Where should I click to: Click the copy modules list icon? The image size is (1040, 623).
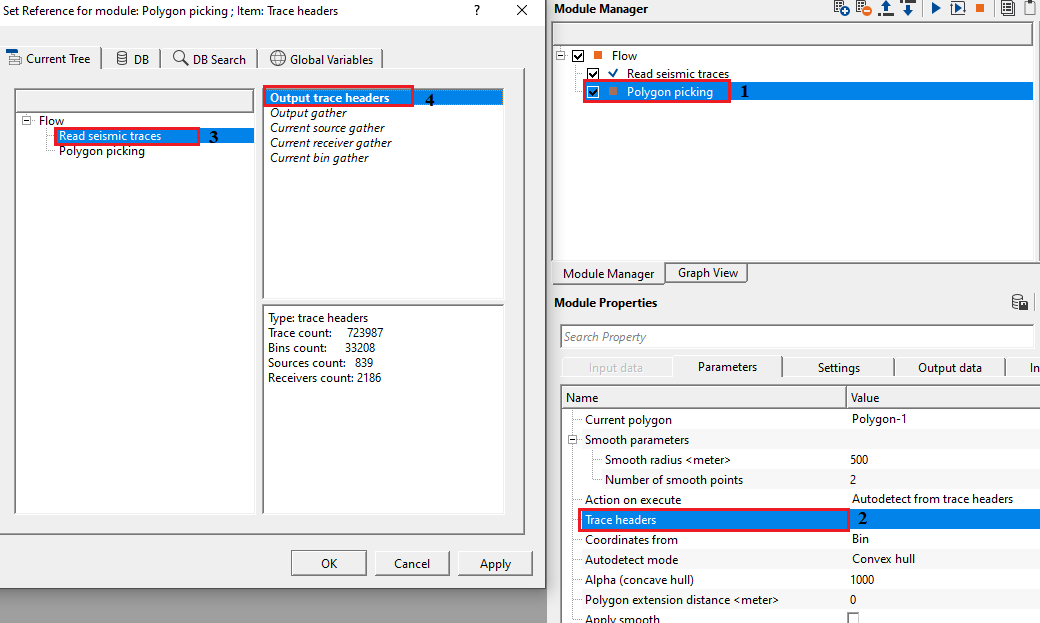coord(1007,9)
